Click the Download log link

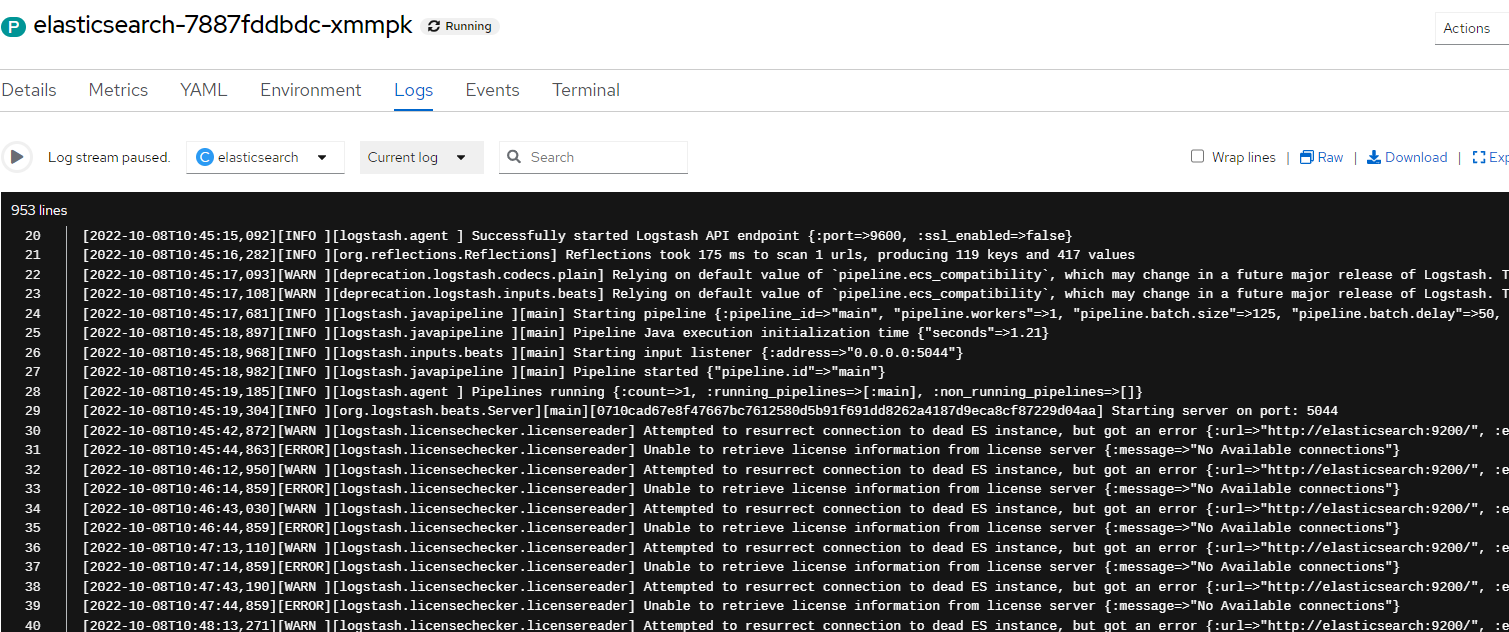[1407, 157]
